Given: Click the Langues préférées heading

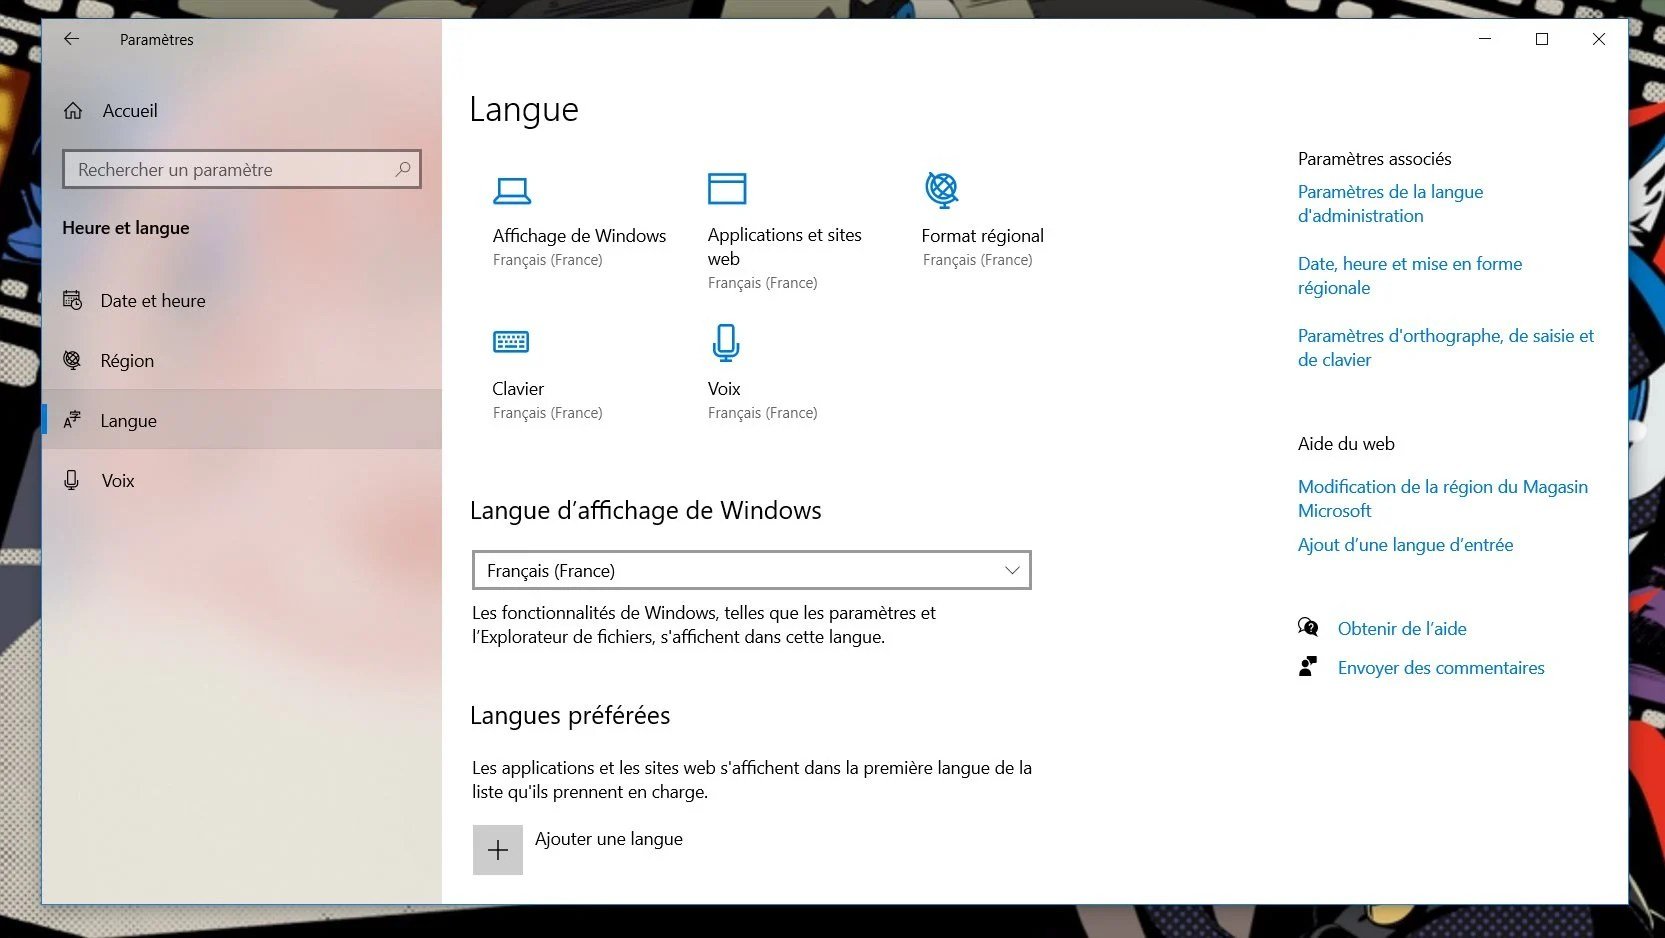Looking at the screenshot, I should coord(570,716).
